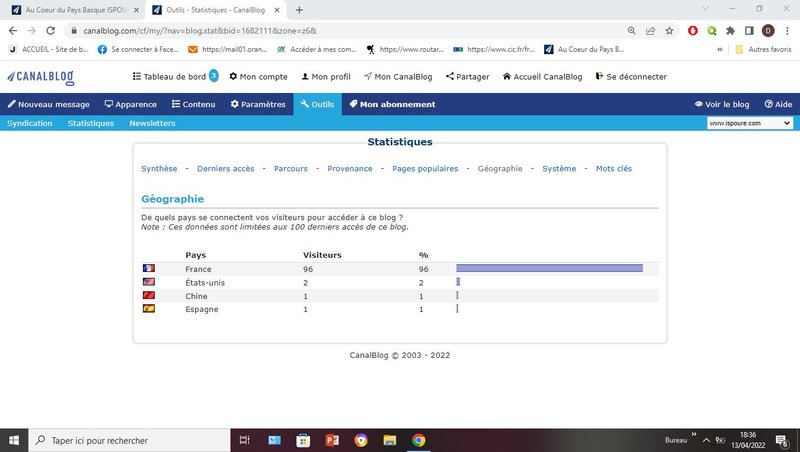Click Voir le blog

722,104
